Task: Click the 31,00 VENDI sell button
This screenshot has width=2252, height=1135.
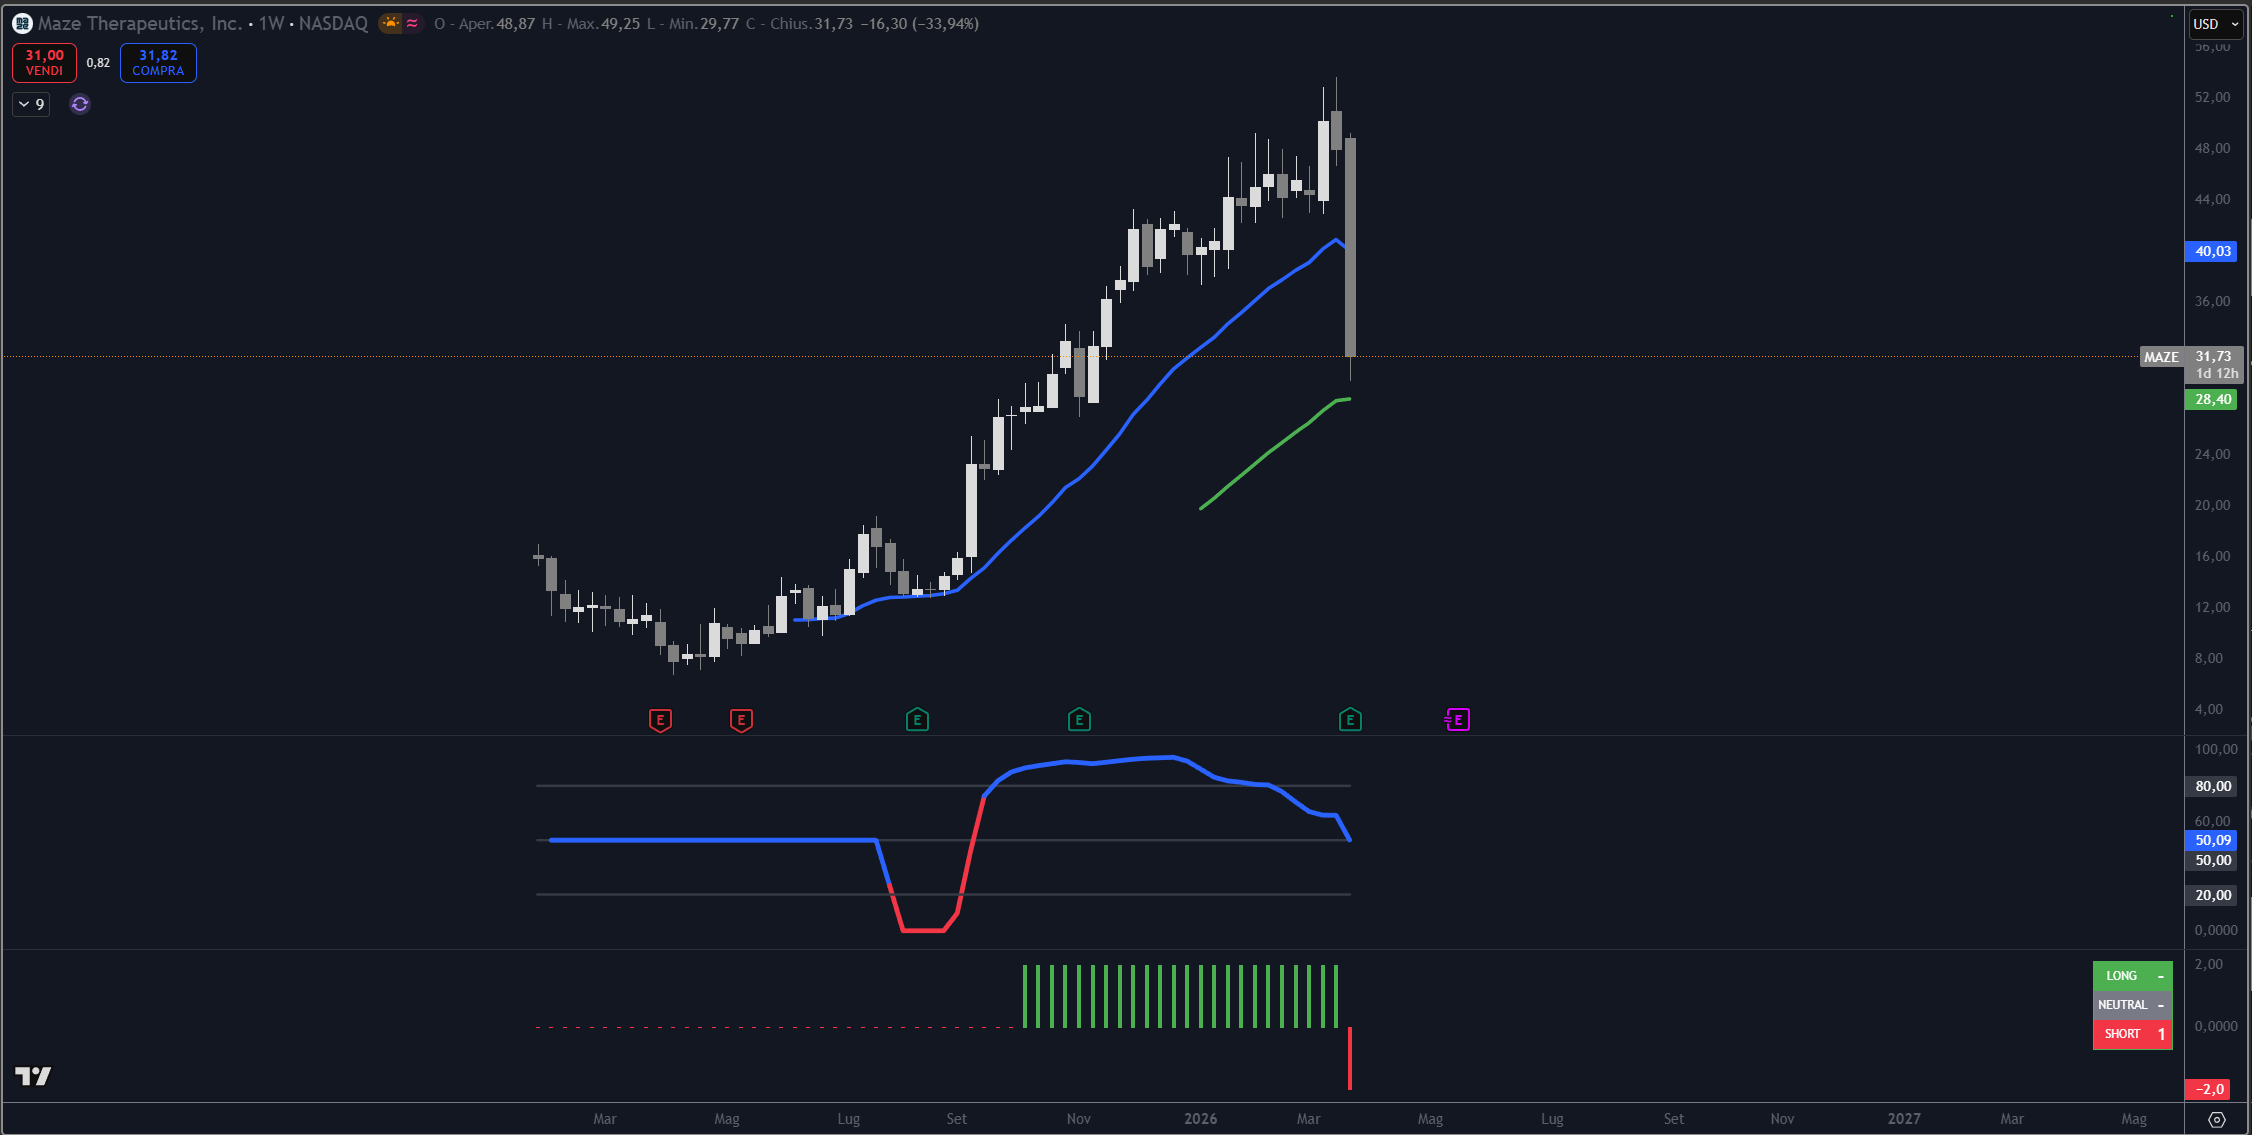Action: click(44, 63)
